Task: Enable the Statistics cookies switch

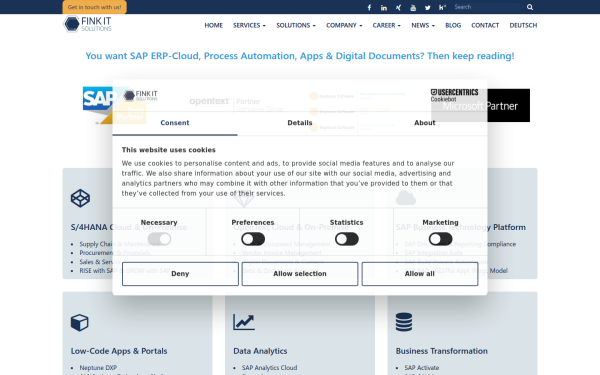Action: point(347,239)
